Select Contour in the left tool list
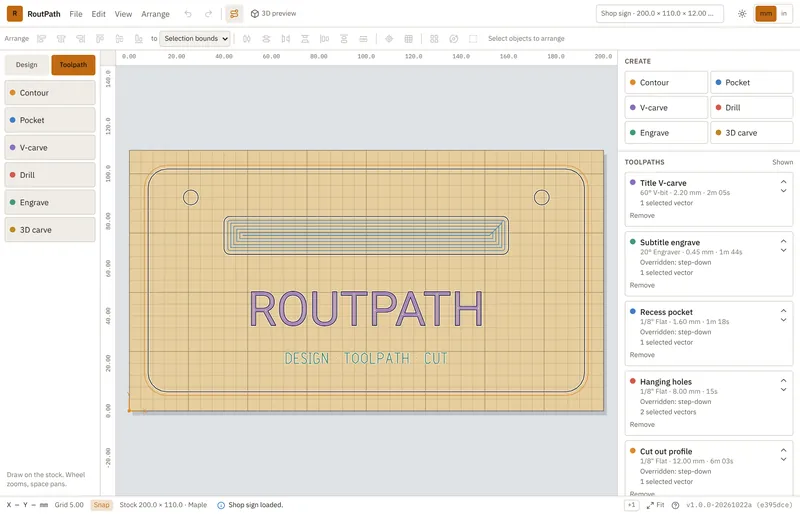800x514 pixels. coord(50,93)
